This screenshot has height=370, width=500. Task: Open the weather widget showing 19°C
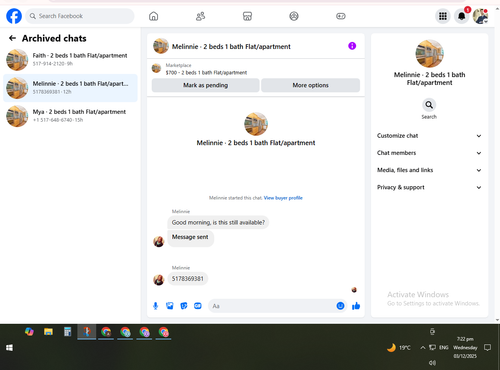pyautogui.click(x=399, y=348)
